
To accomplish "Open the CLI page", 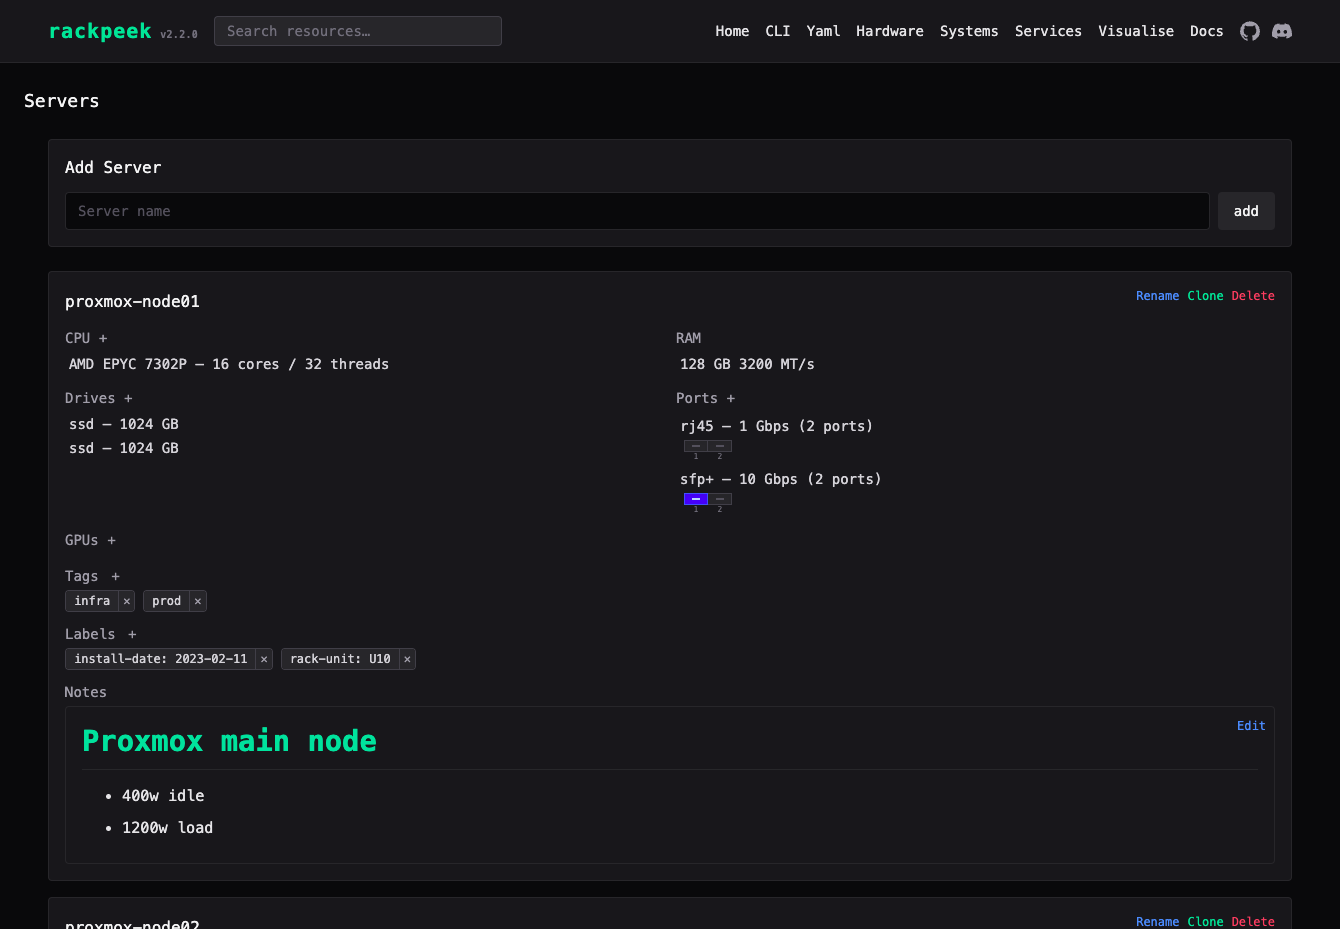I will pyautogui.click(x=778, y=31).
